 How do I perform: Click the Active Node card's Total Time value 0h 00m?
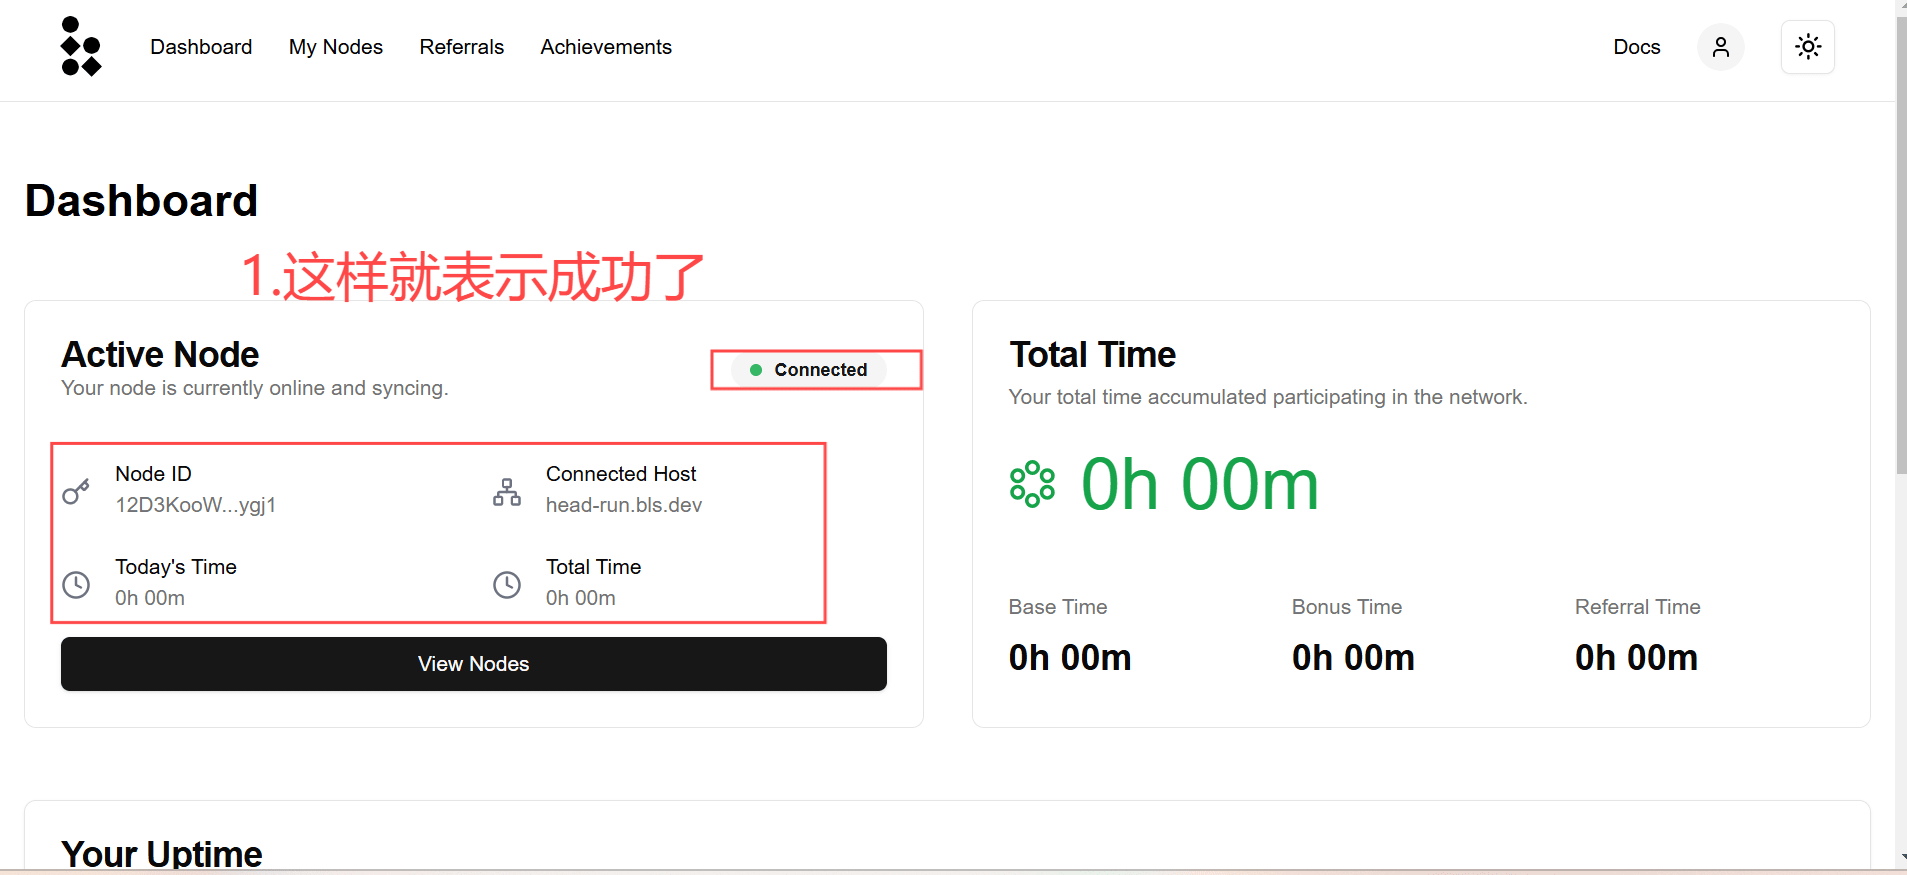coord(581,598)
